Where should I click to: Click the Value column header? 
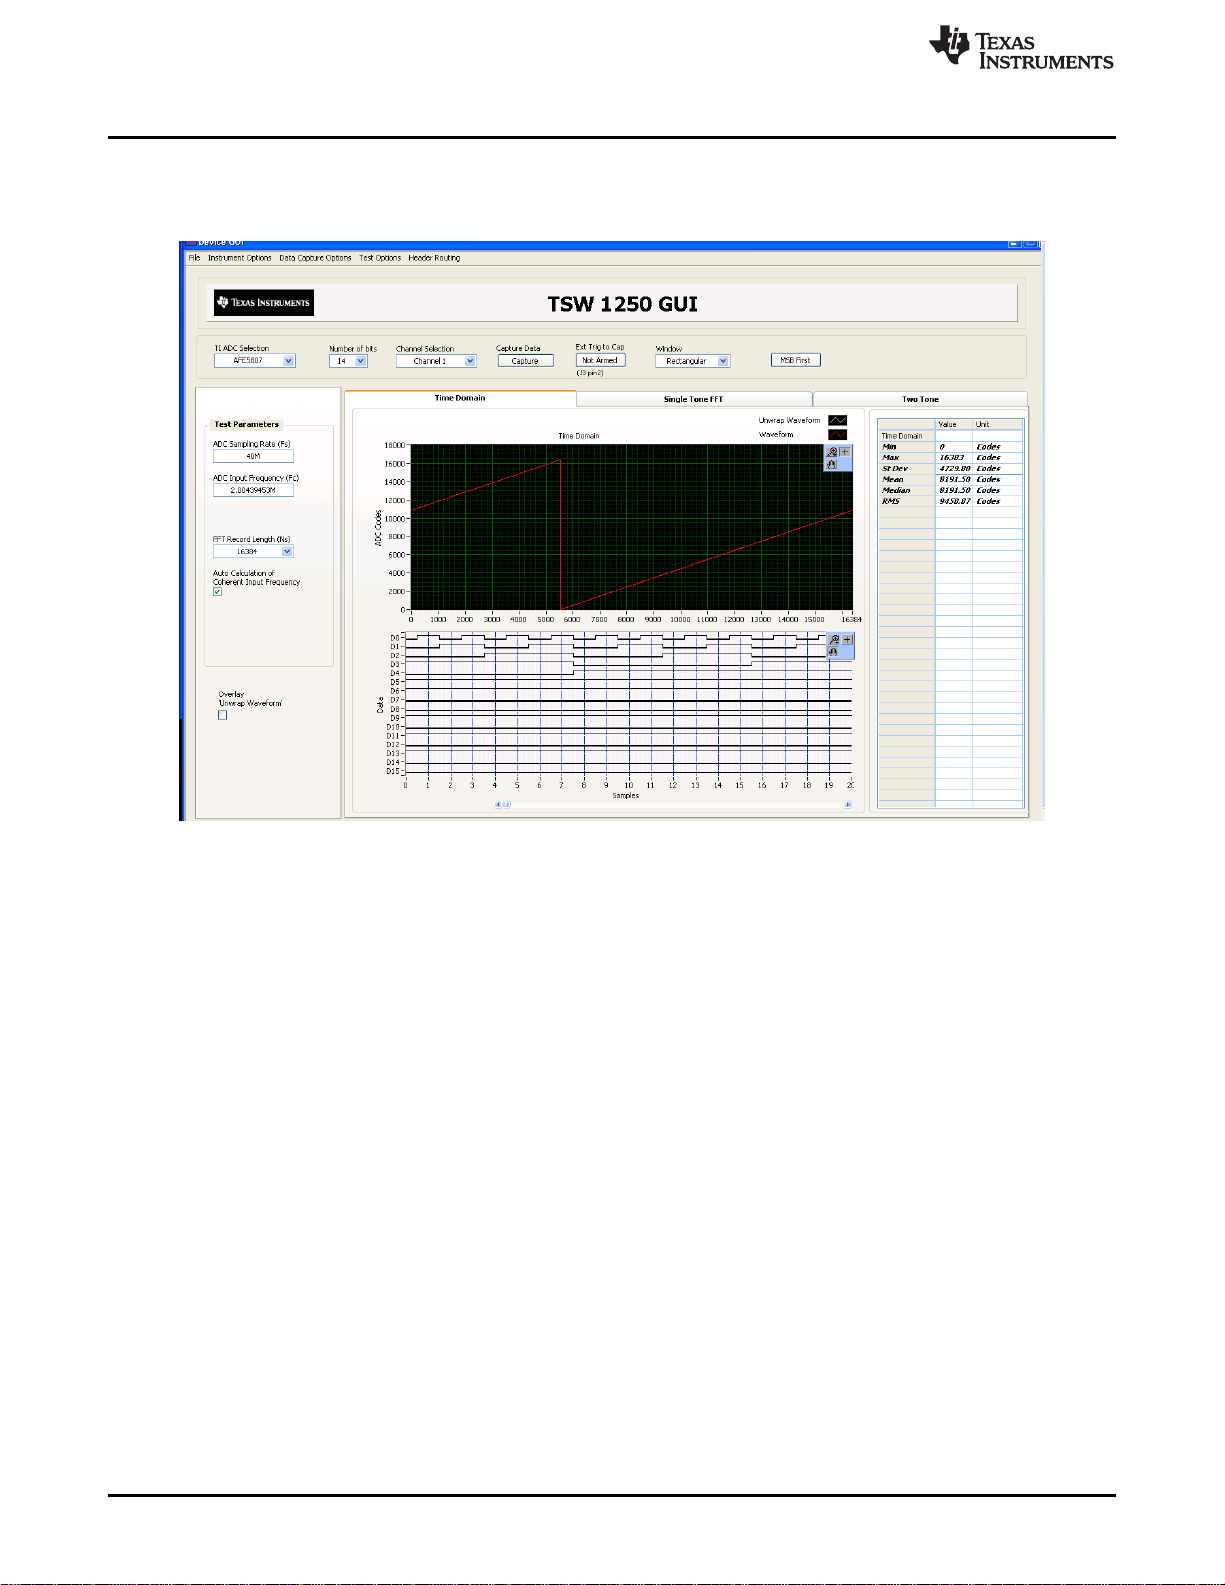click(954, 424)
